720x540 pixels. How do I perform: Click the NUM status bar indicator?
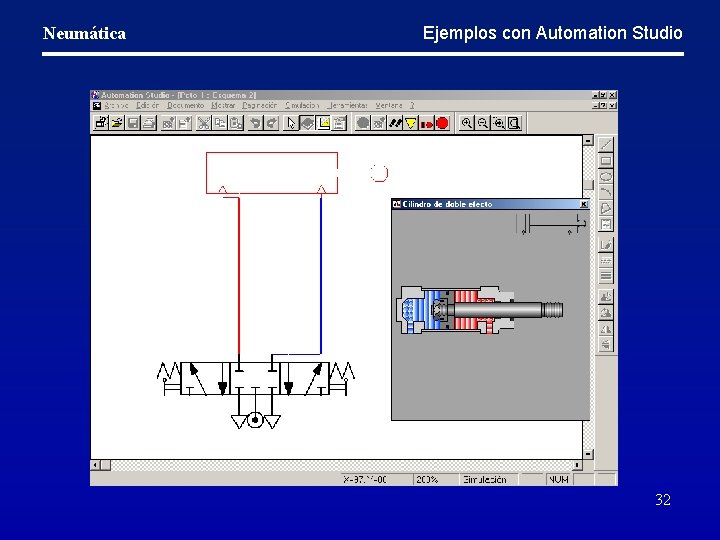[x=558, y=479]
